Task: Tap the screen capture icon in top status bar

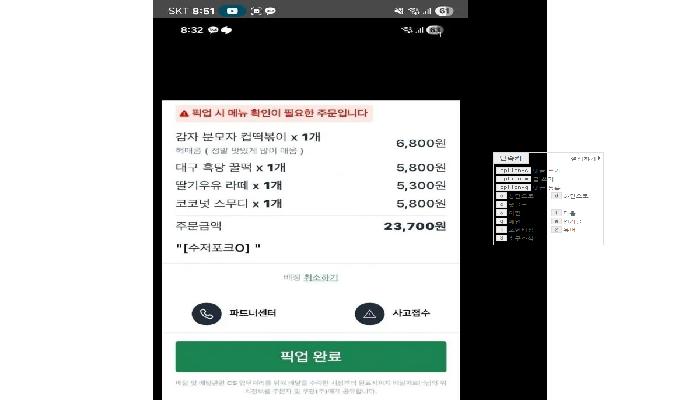Action: (256, 11)
